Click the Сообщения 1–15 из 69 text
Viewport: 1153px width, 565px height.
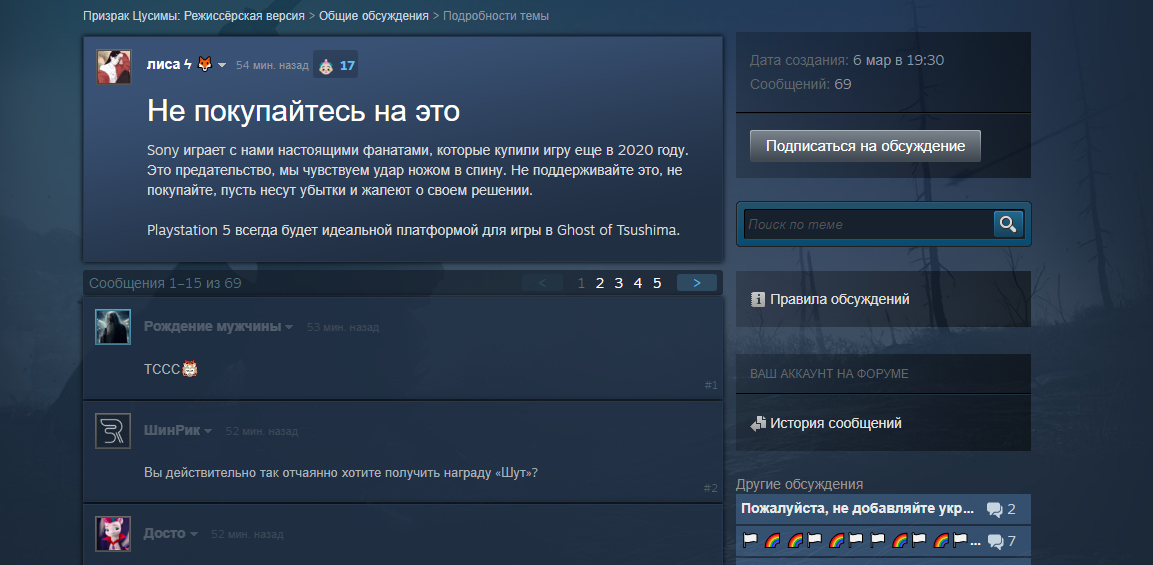click(165, 283)
